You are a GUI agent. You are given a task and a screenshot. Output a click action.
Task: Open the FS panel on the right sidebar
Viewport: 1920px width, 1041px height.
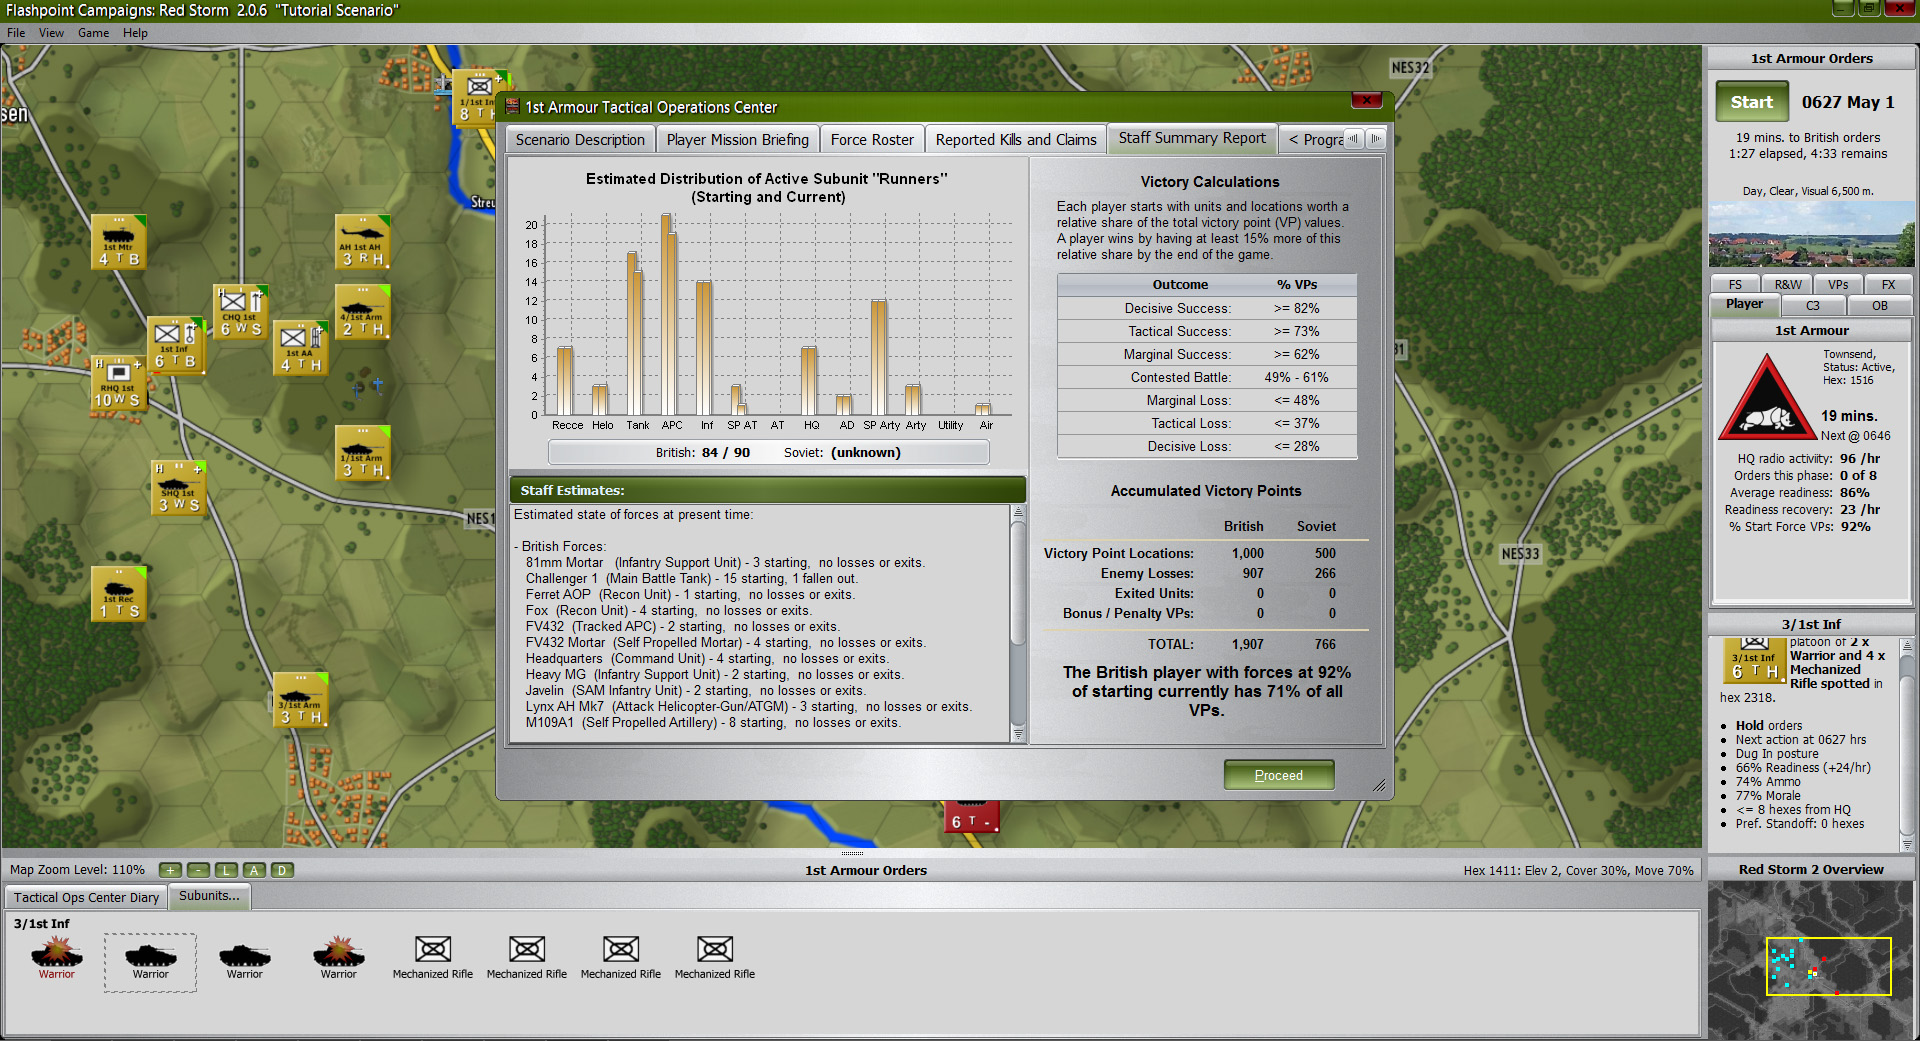1735,284
